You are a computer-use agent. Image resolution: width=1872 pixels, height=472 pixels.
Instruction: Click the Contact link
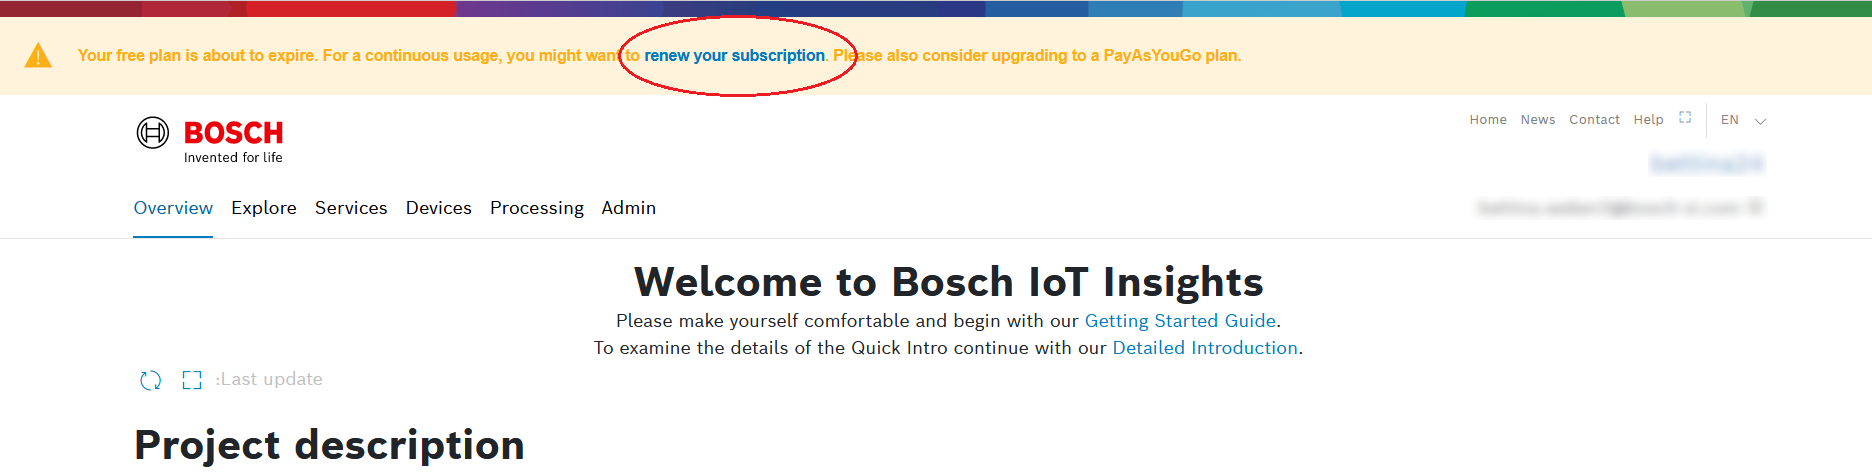pos(1594,120)
